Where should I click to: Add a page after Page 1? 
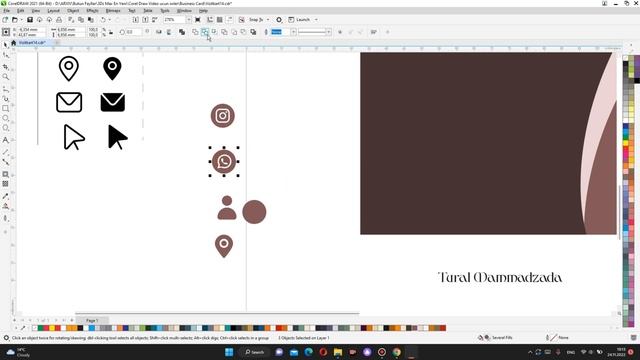(x=71, y=320)
